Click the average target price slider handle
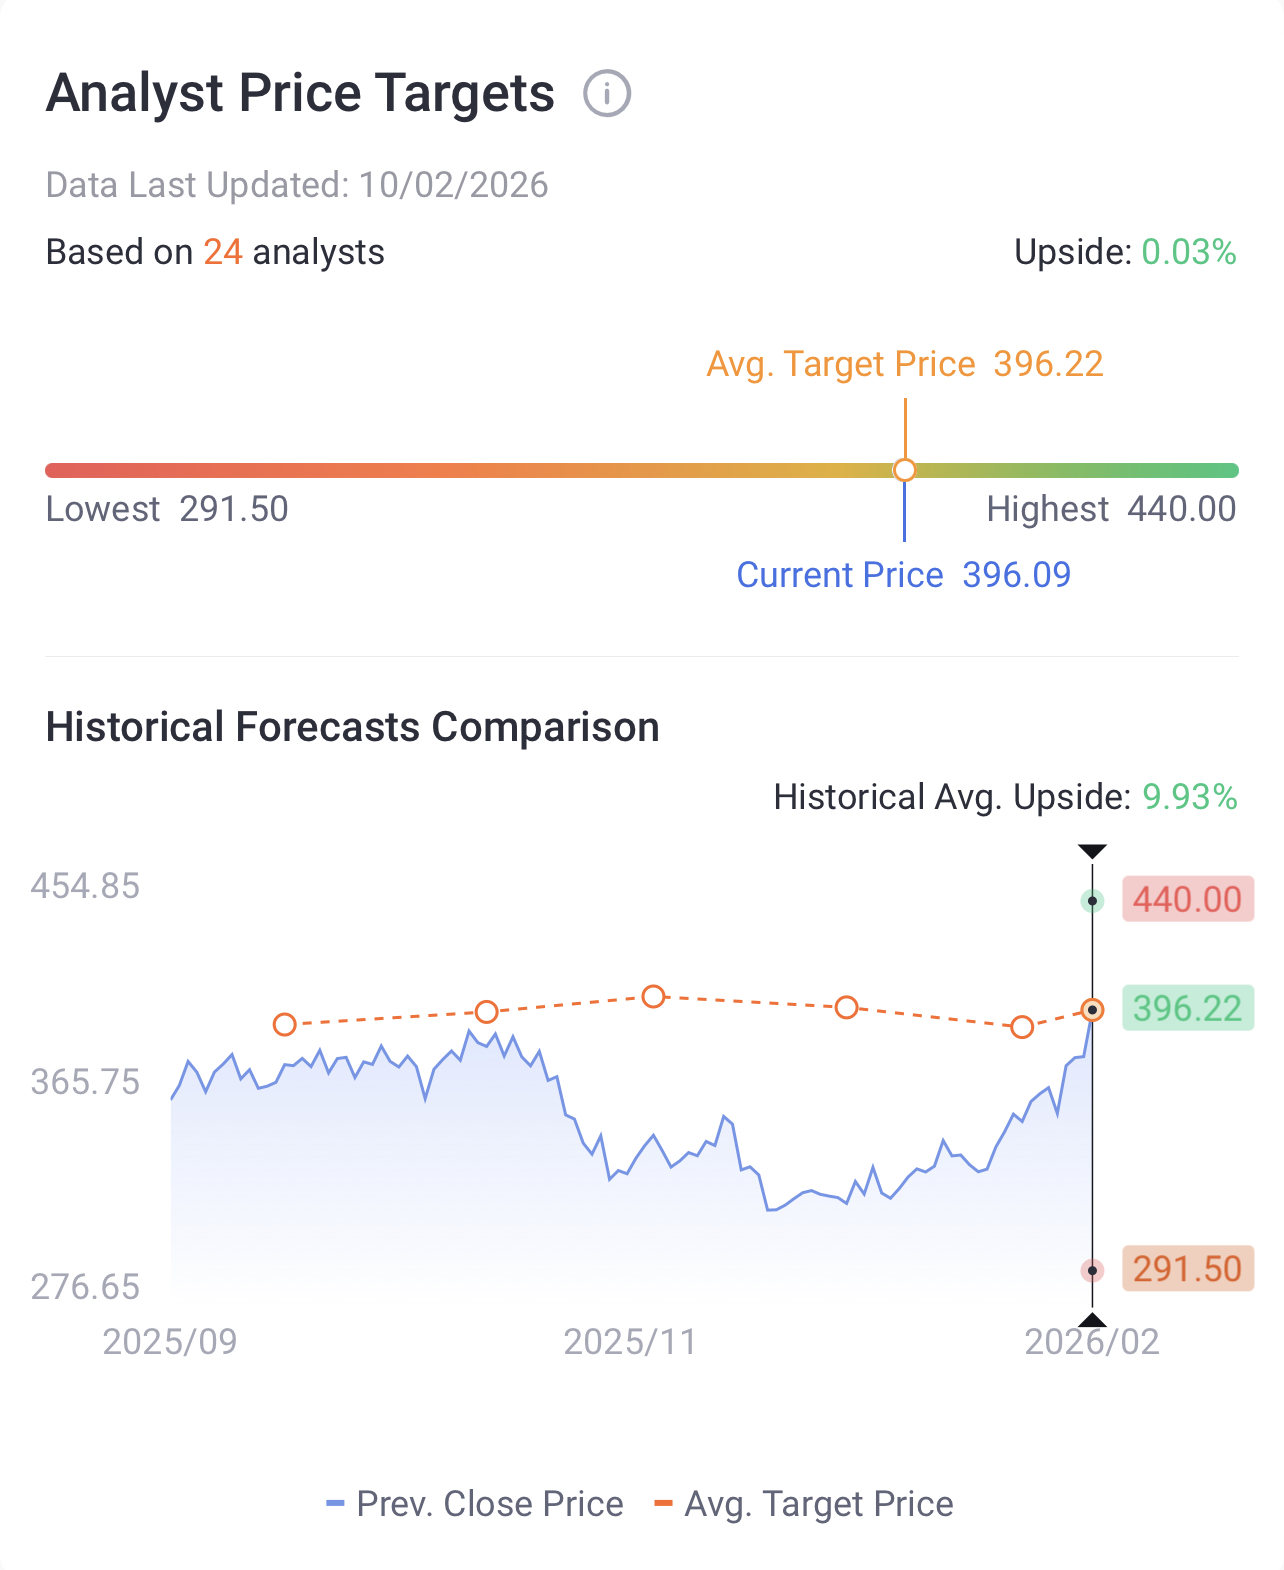 pyautogui.click(x=905, y=470)
